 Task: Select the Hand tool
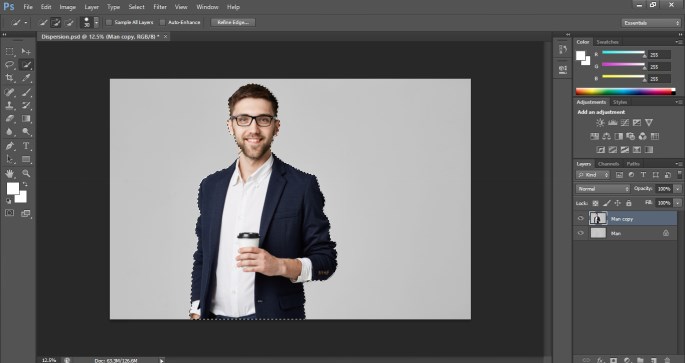9,173
